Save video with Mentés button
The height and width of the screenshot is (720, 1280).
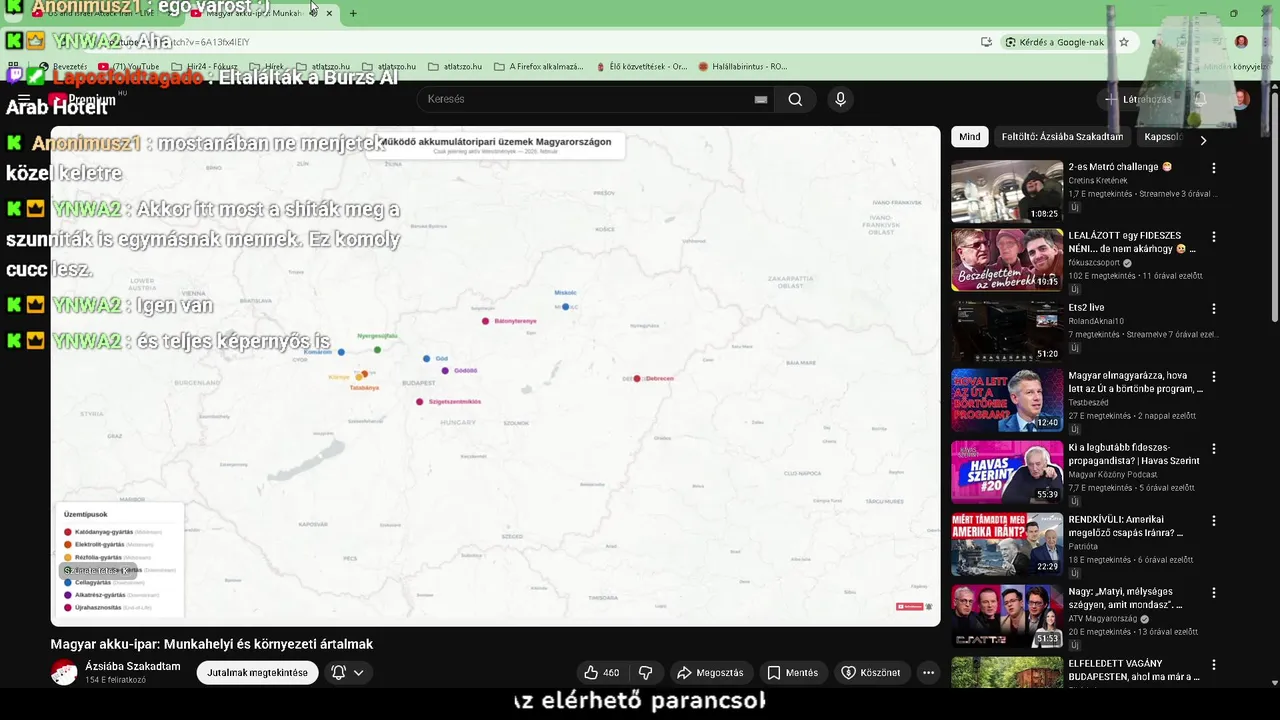coord(792,673)
